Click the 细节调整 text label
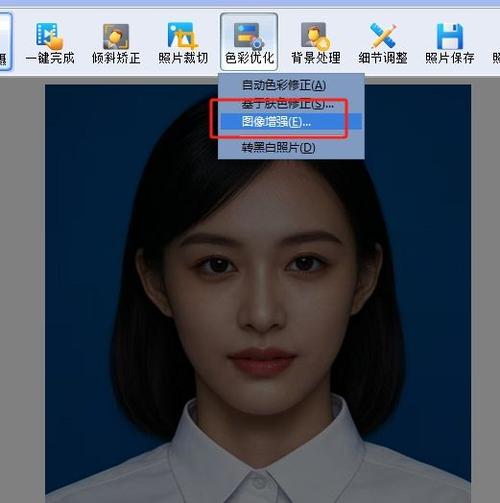This screenshot has width=500, height=503. click(x=383, y=58)
